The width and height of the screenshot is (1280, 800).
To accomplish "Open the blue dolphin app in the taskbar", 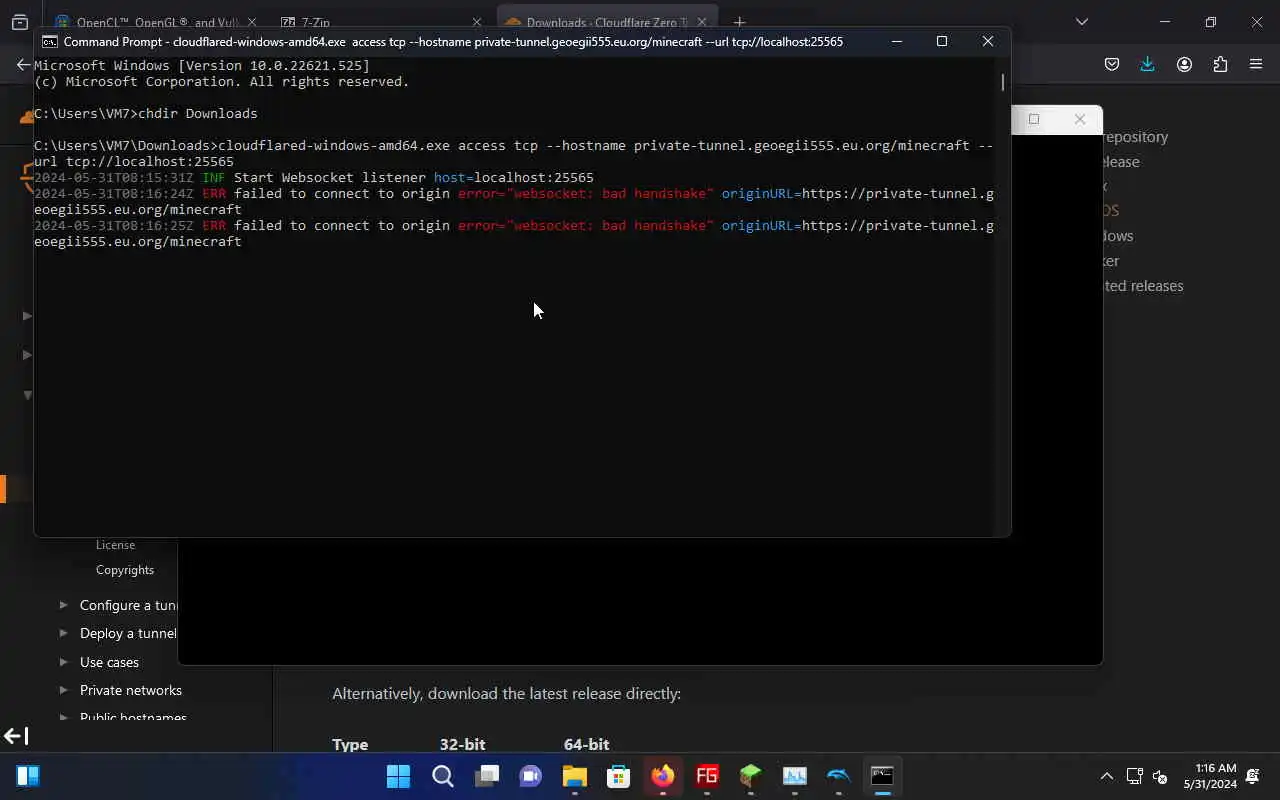I will point(838,776).
